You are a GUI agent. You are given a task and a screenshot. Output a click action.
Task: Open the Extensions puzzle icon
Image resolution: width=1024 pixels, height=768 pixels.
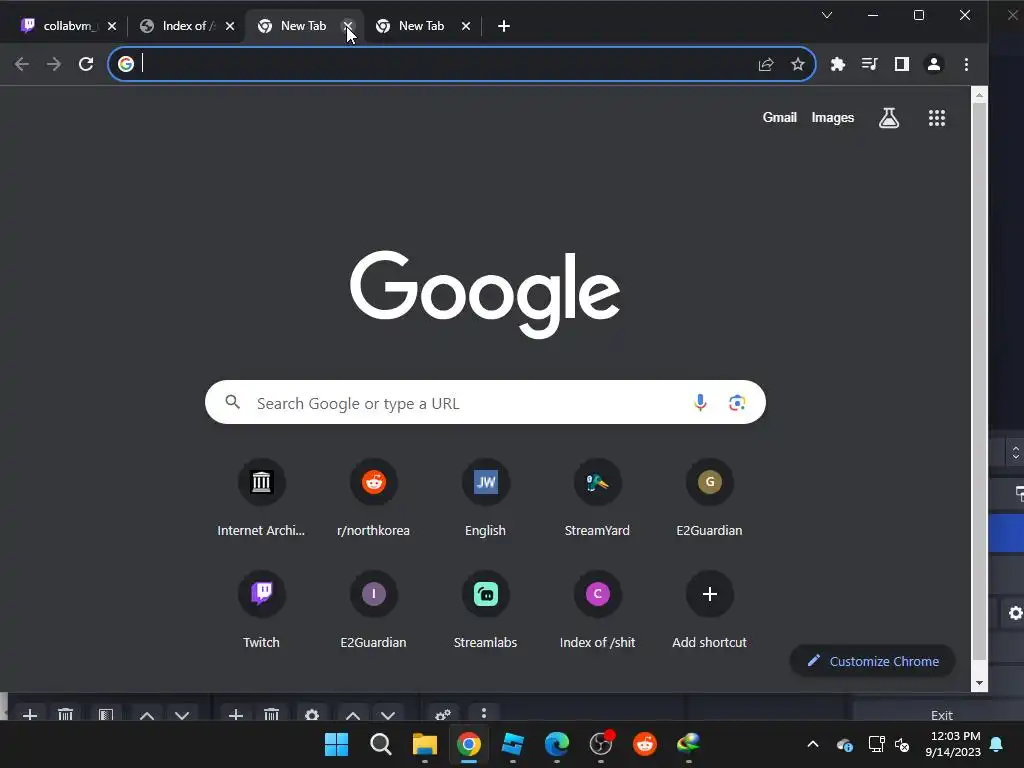point(837,64)
